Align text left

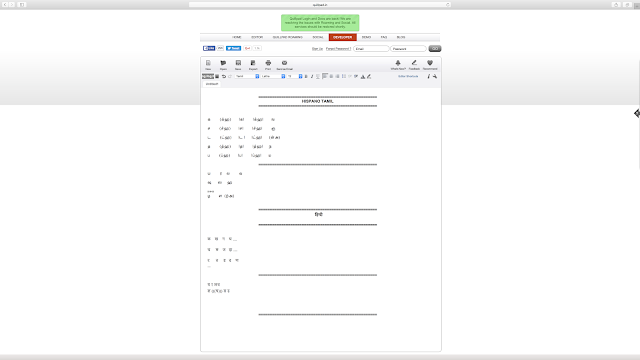pyautogui.click(x=325, y=76)
